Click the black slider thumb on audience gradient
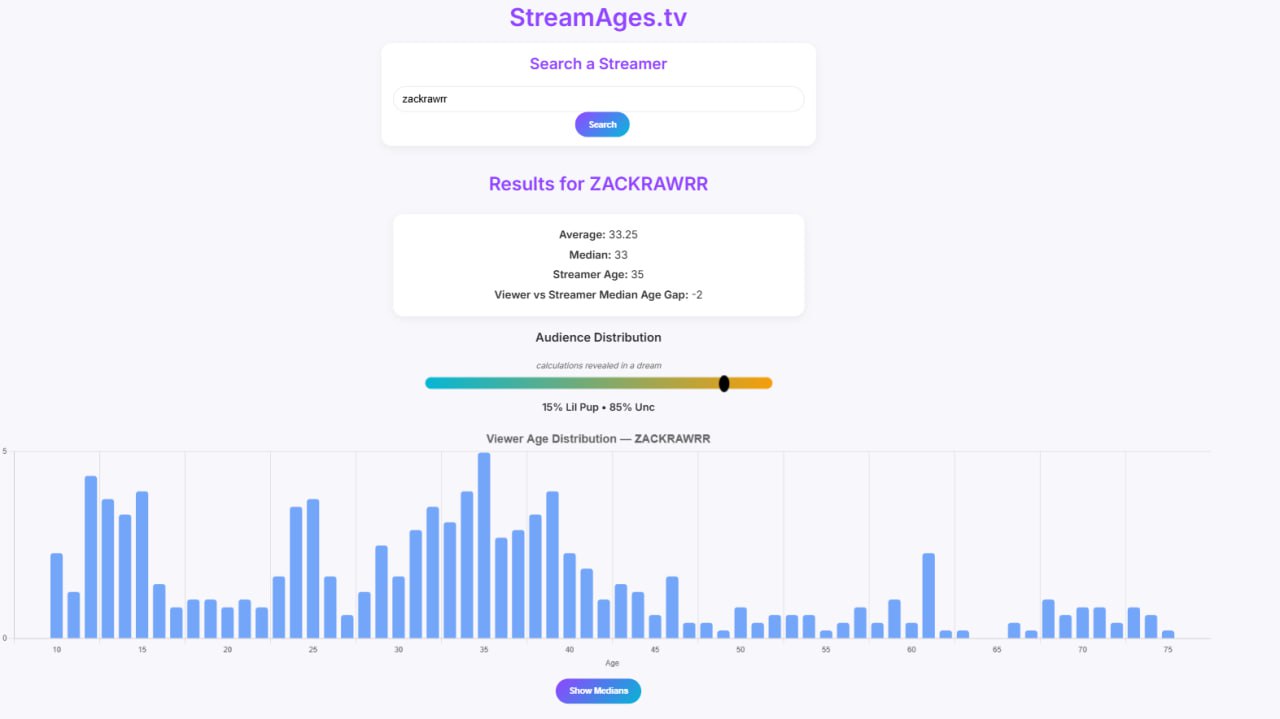This screenshot has height=719, width=1280. tap(724, 383)
